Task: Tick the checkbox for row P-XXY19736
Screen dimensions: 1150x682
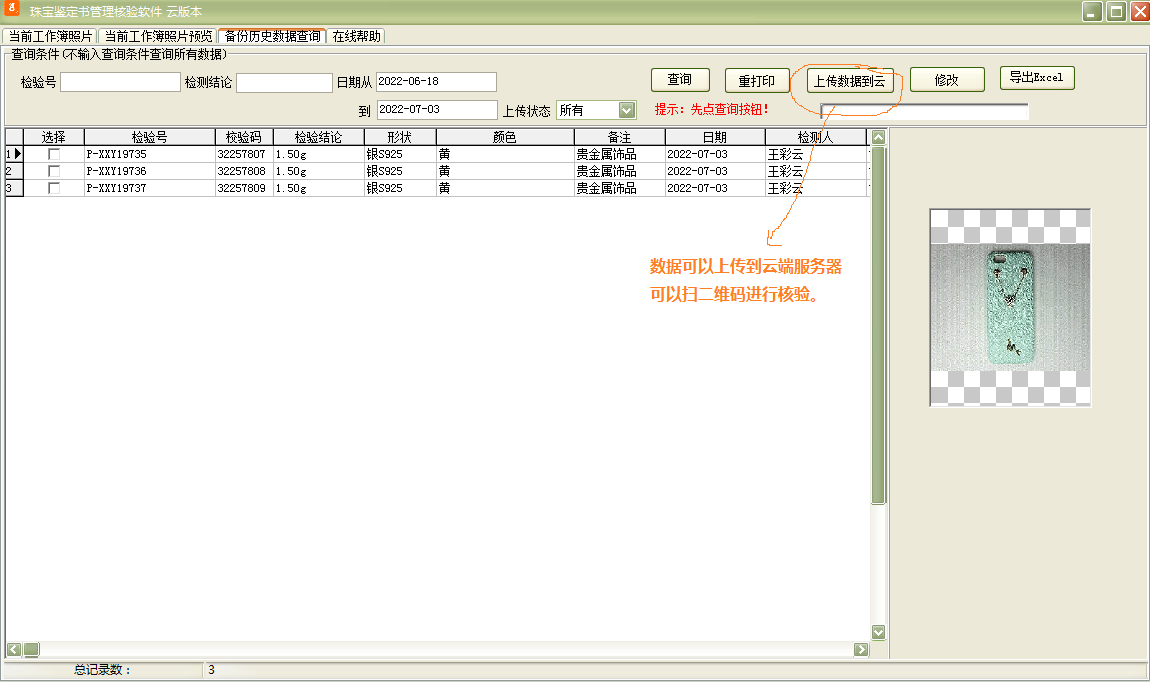Action: pyautogui.click(x=54, y=171)
